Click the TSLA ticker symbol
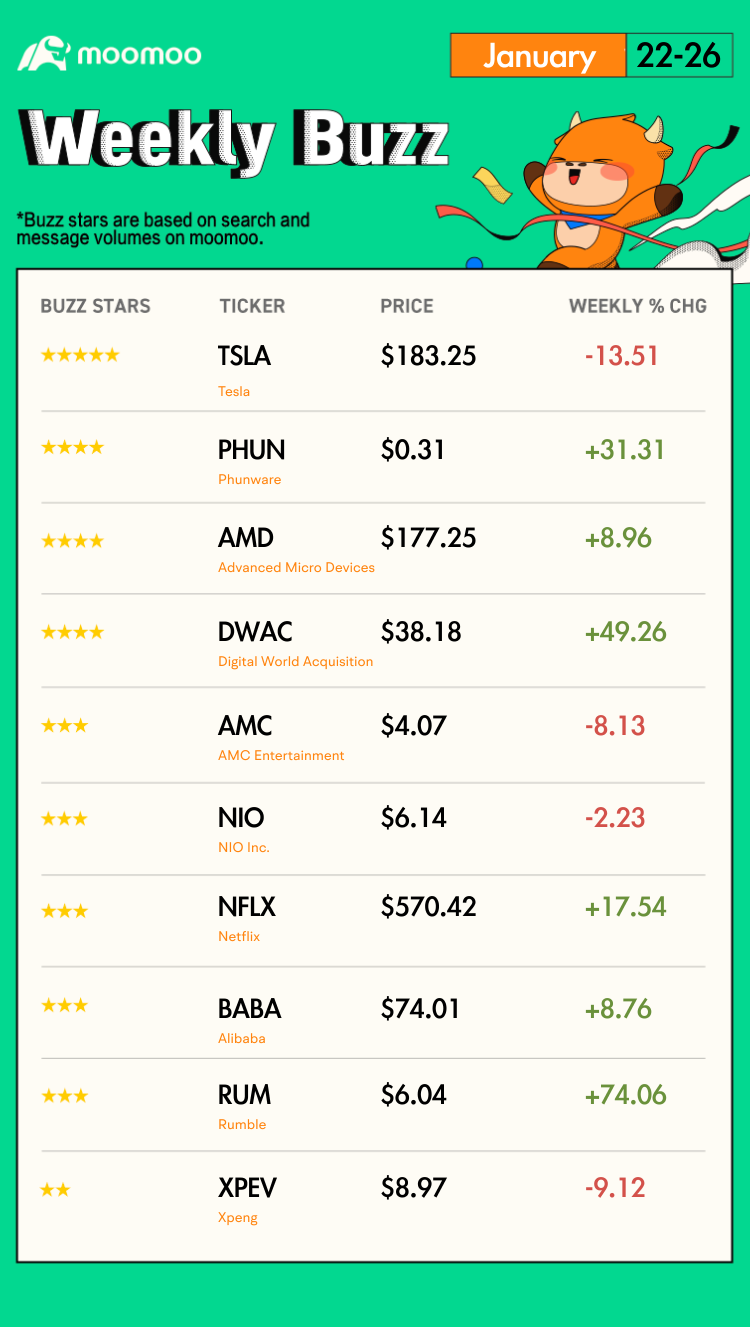Screen dimensions: 750x1327 click(x=244, y=356)
